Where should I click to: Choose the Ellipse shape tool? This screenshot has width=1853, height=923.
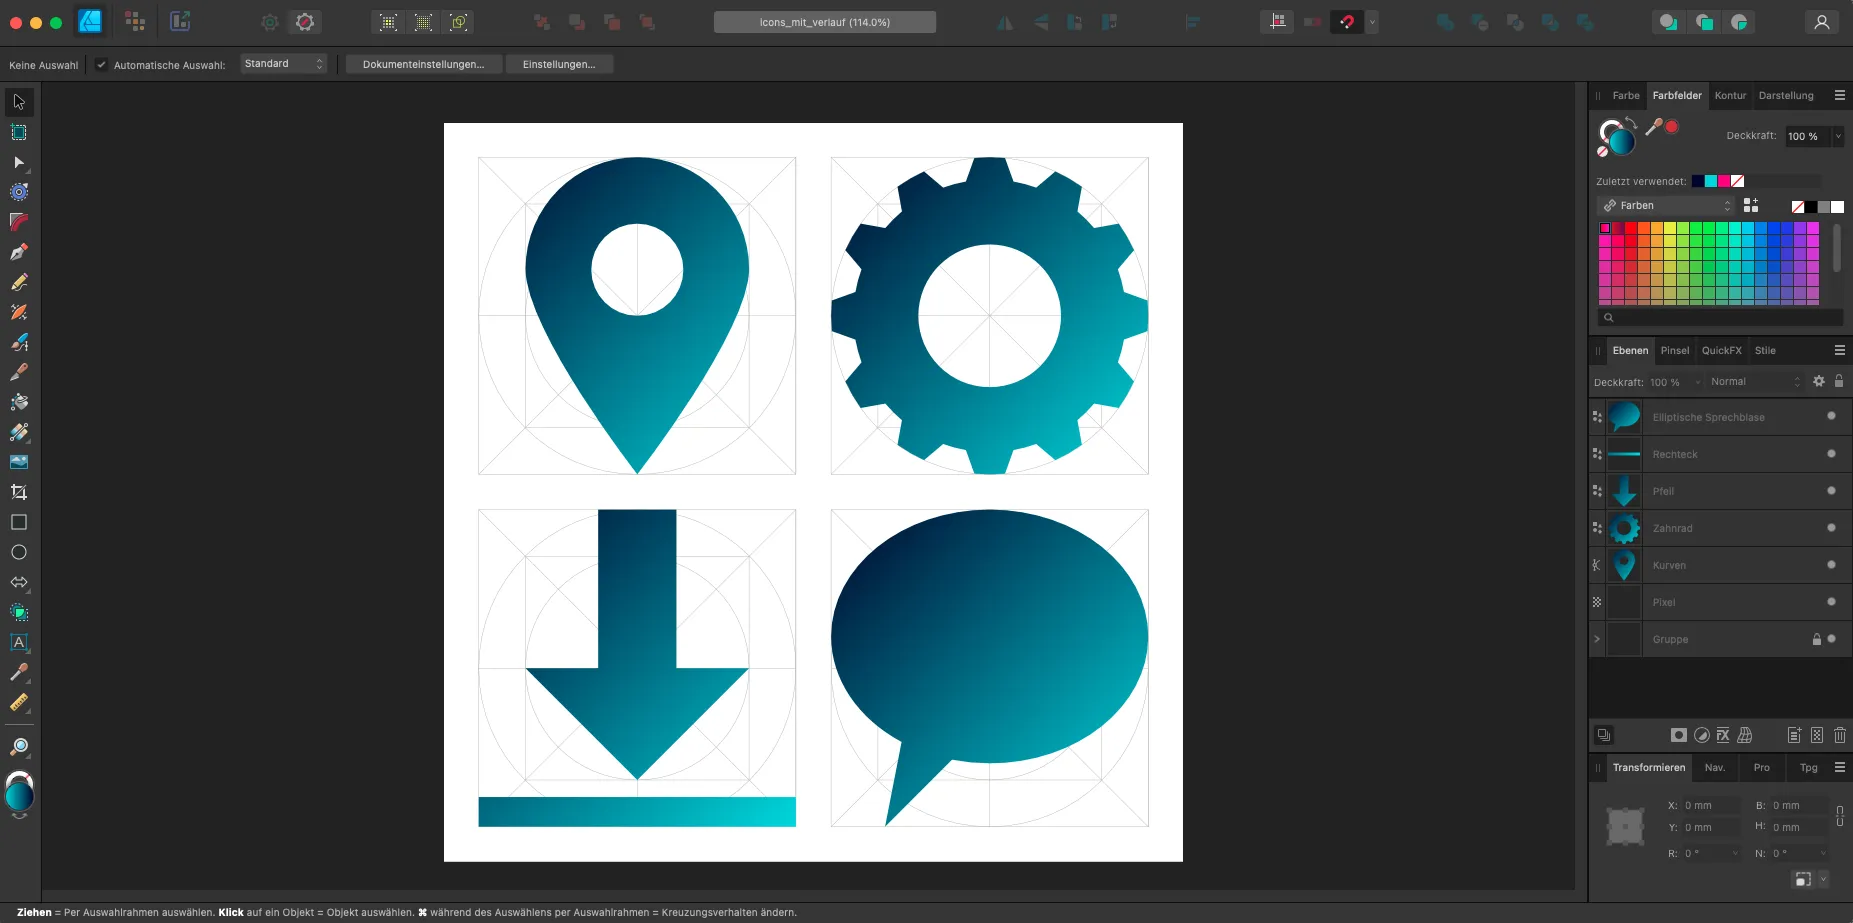[19, 552]
